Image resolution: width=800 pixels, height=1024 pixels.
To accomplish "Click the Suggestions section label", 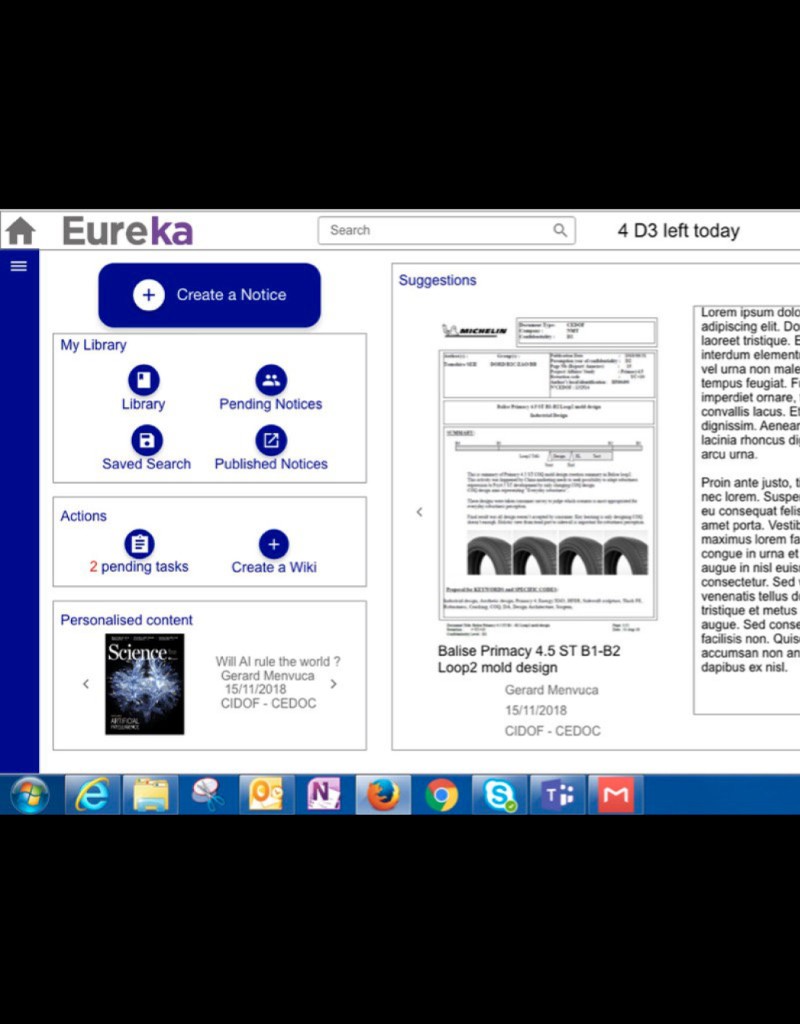I will (x=437, y=280).
